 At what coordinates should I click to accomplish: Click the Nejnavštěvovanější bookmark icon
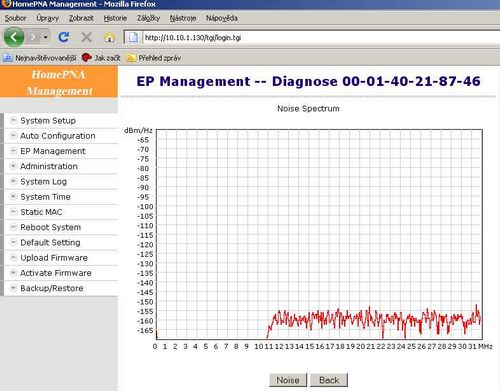[x=7, y=58]
